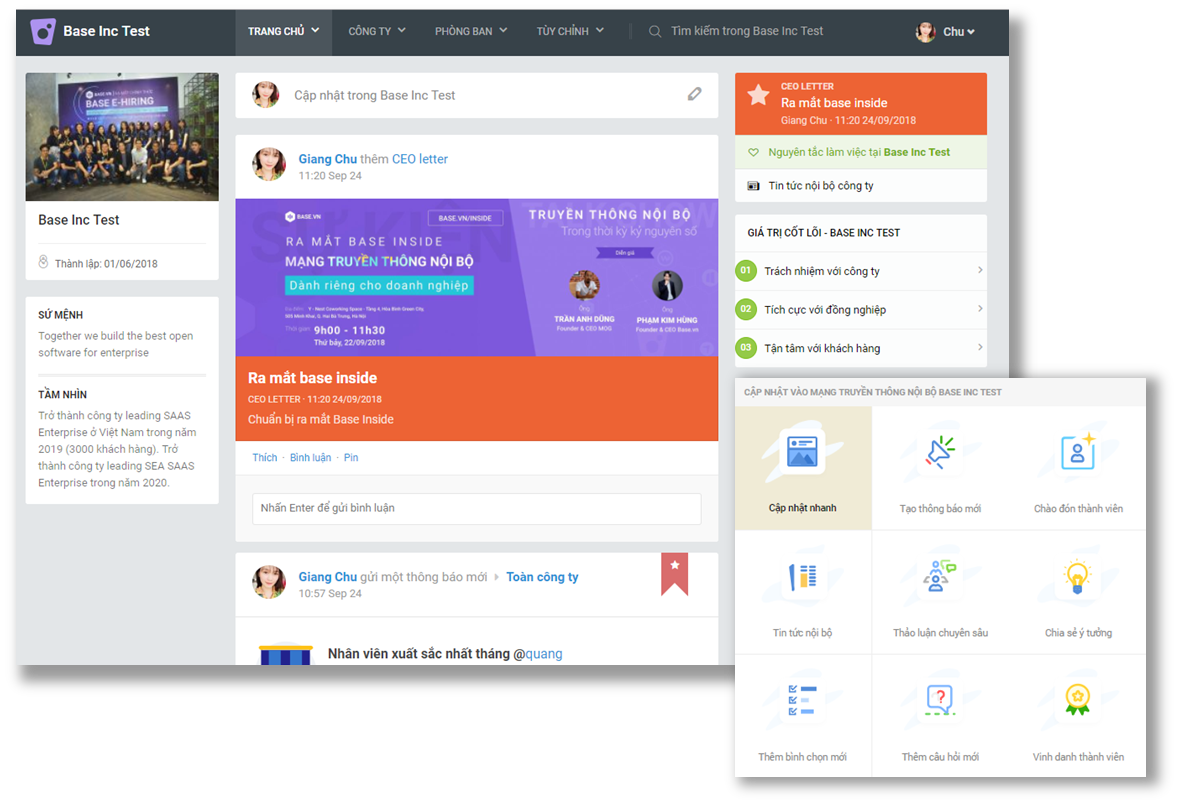This screenshot has height=804, width=1178.
Task: Select the Chia sẻ ý tưởng lightbulb icon
Action: pyautogui.click(x=1077, y=576)
